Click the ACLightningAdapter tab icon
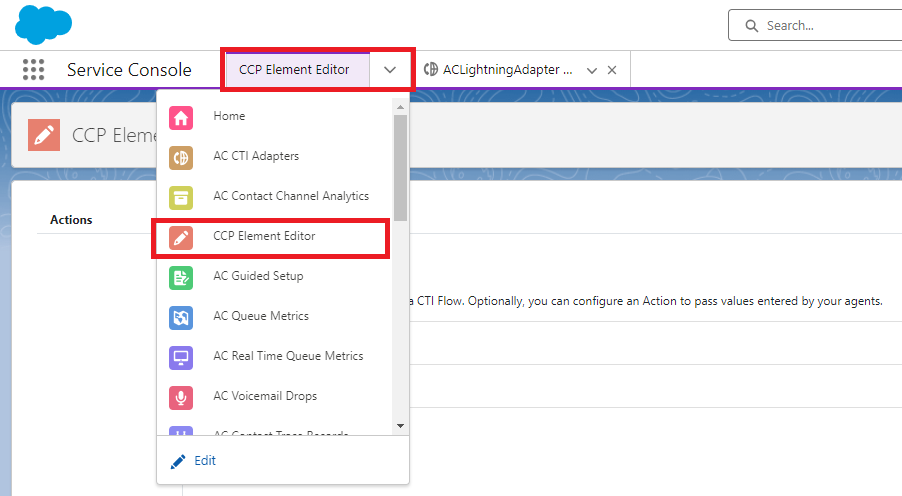The image size is (902, 496). (430, 70)
